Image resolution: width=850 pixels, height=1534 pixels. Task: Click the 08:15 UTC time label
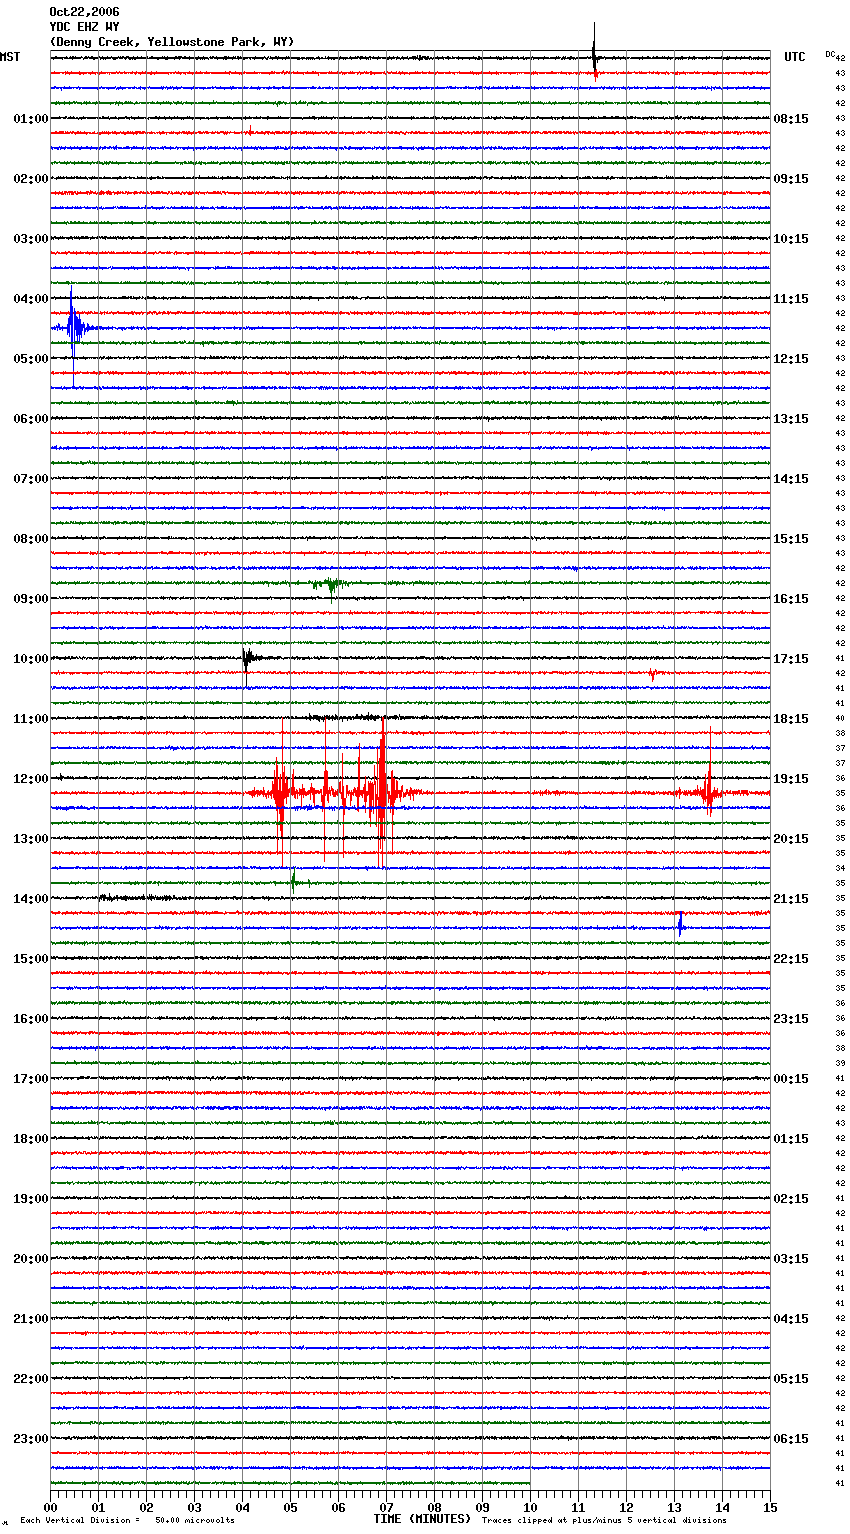click(x=791, y=119)
